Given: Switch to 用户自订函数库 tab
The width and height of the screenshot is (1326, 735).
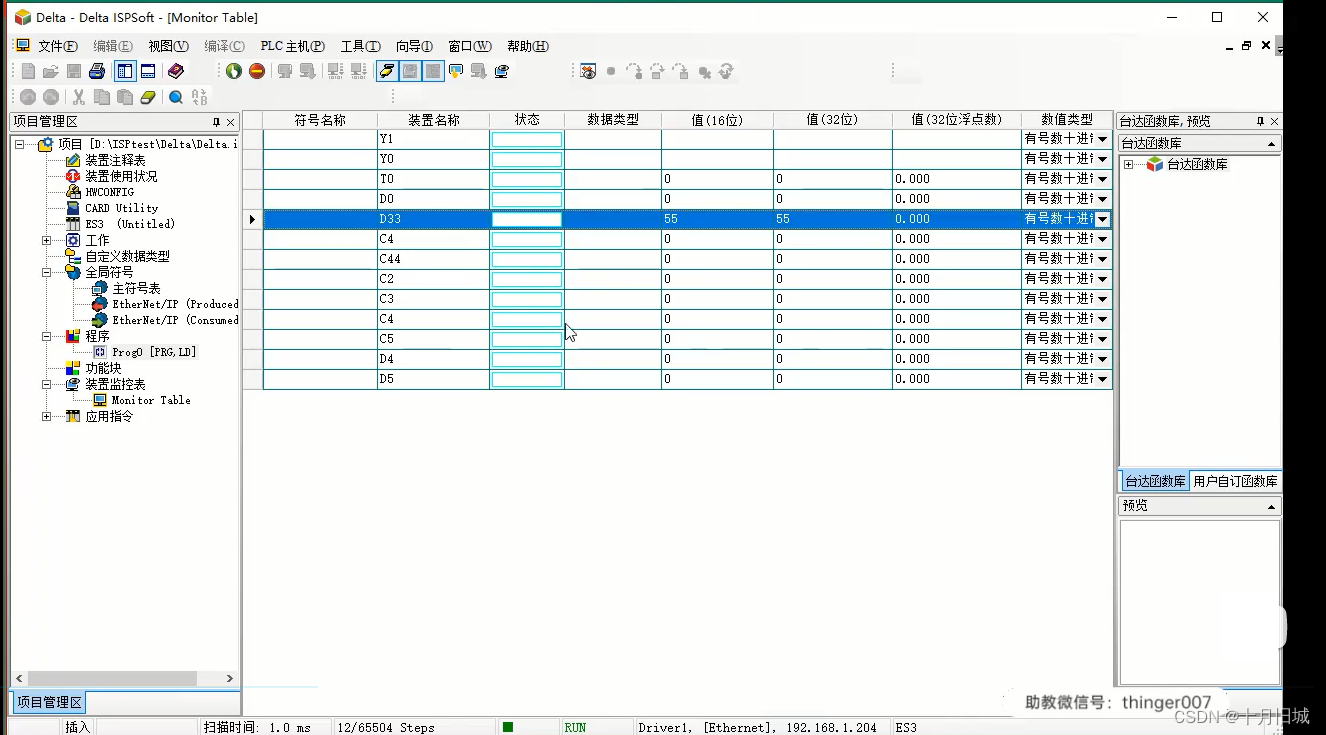Looking at the screenshot, I should 1235,481.
